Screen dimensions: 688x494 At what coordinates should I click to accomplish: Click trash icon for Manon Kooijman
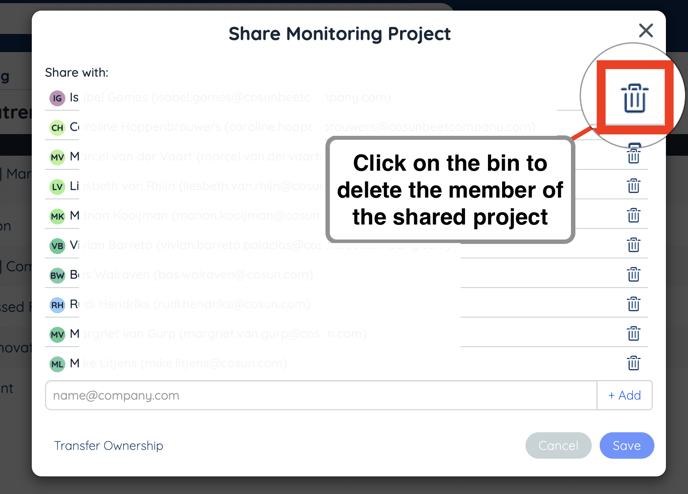point(633,215)
